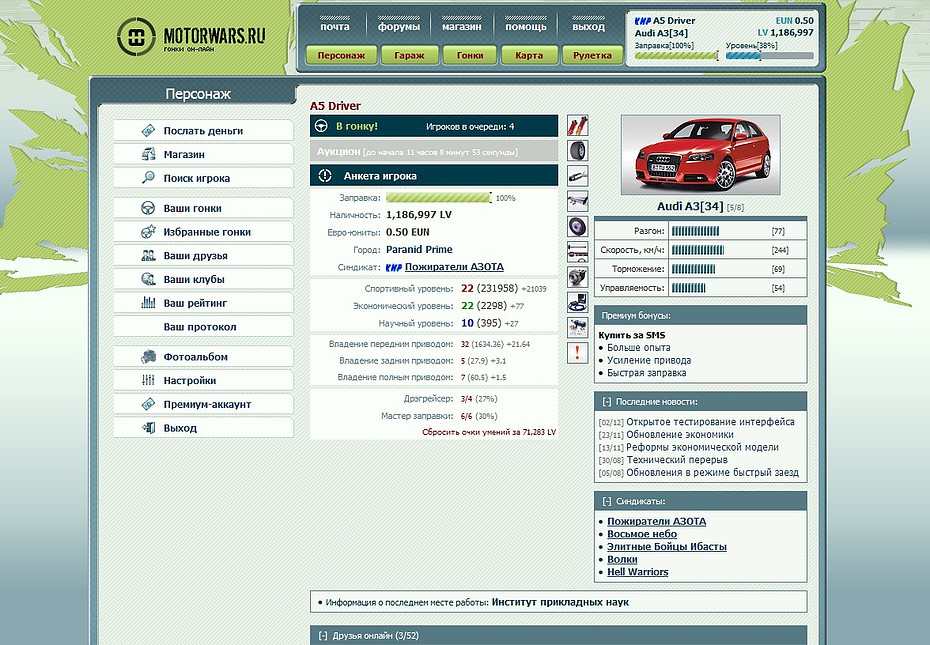Click the steering wheel icon in В гонку! bar
930x645 pixels.
(x=321, y=126)
